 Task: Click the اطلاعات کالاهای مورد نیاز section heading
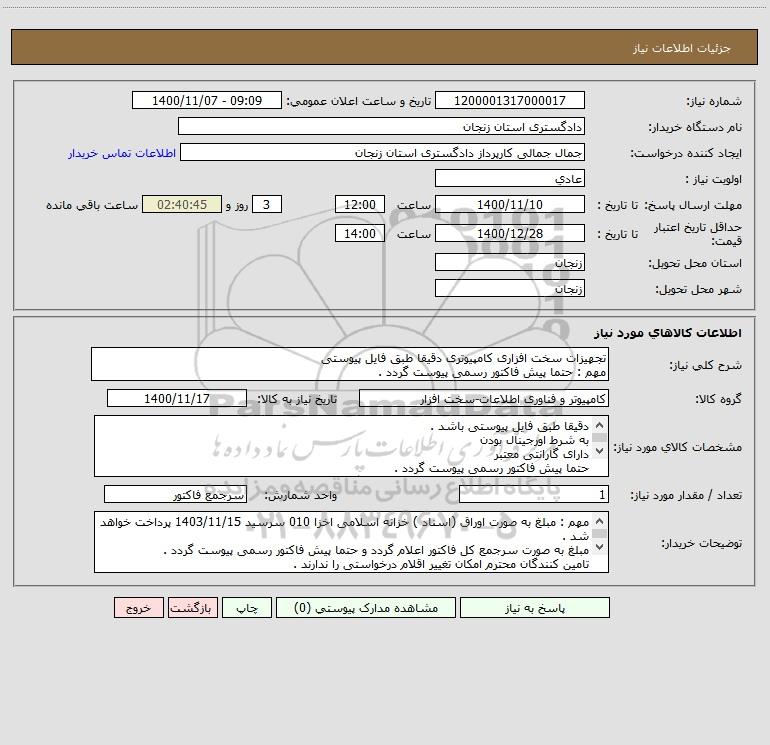pyautogui.click(x=668, y=333)
